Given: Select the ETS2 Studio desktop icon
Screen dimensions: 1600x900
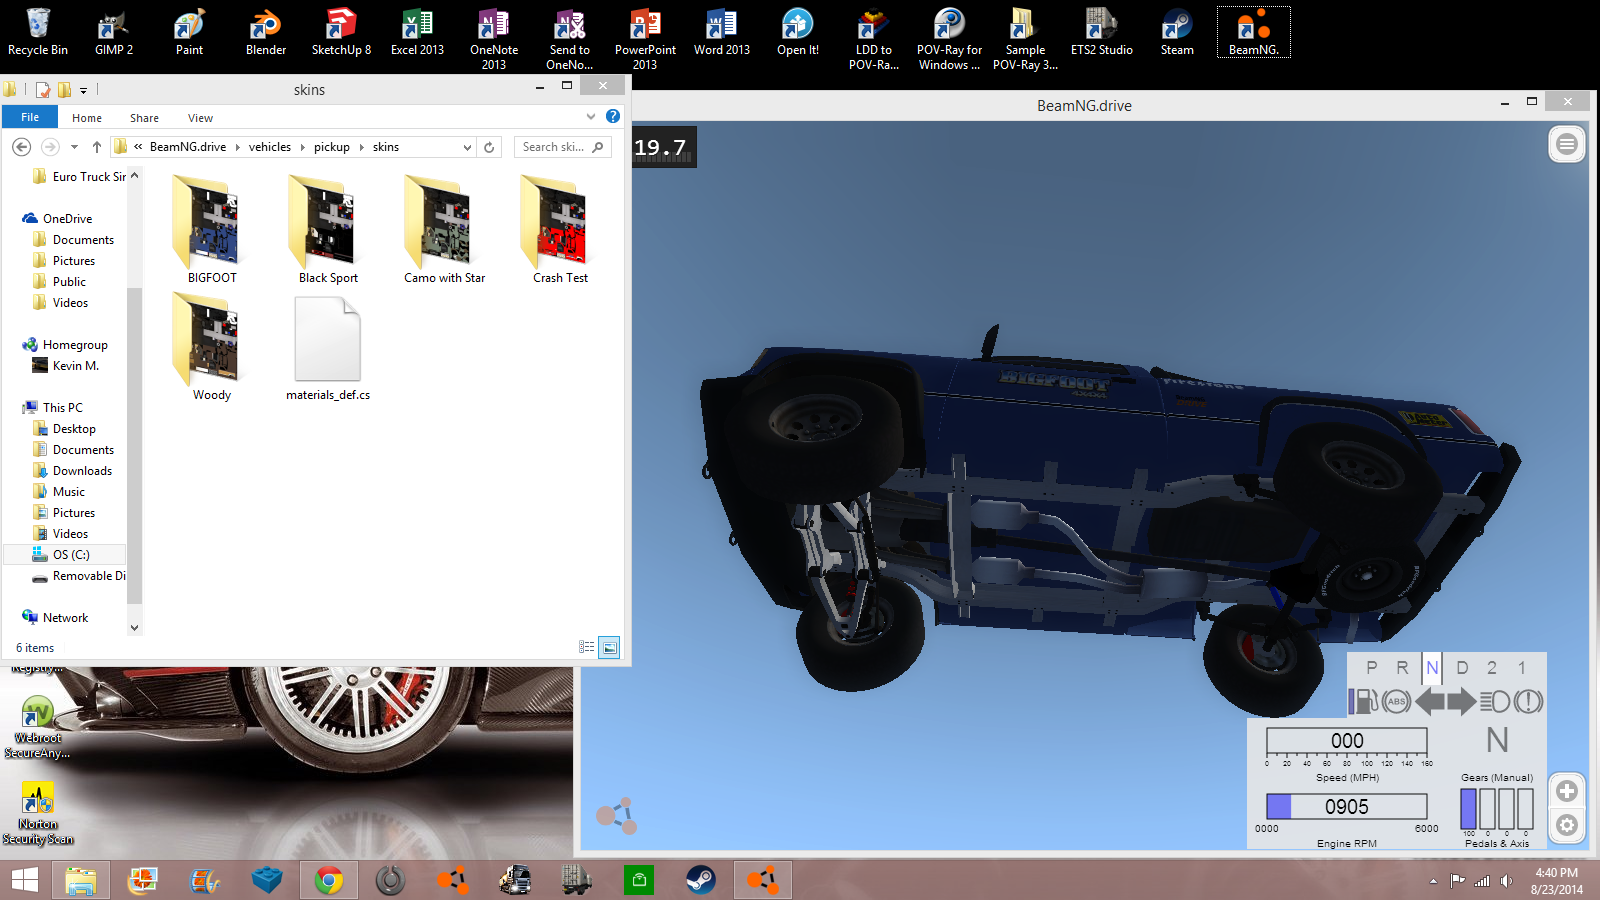Looking at the screenshot, I should (1102, 33).
